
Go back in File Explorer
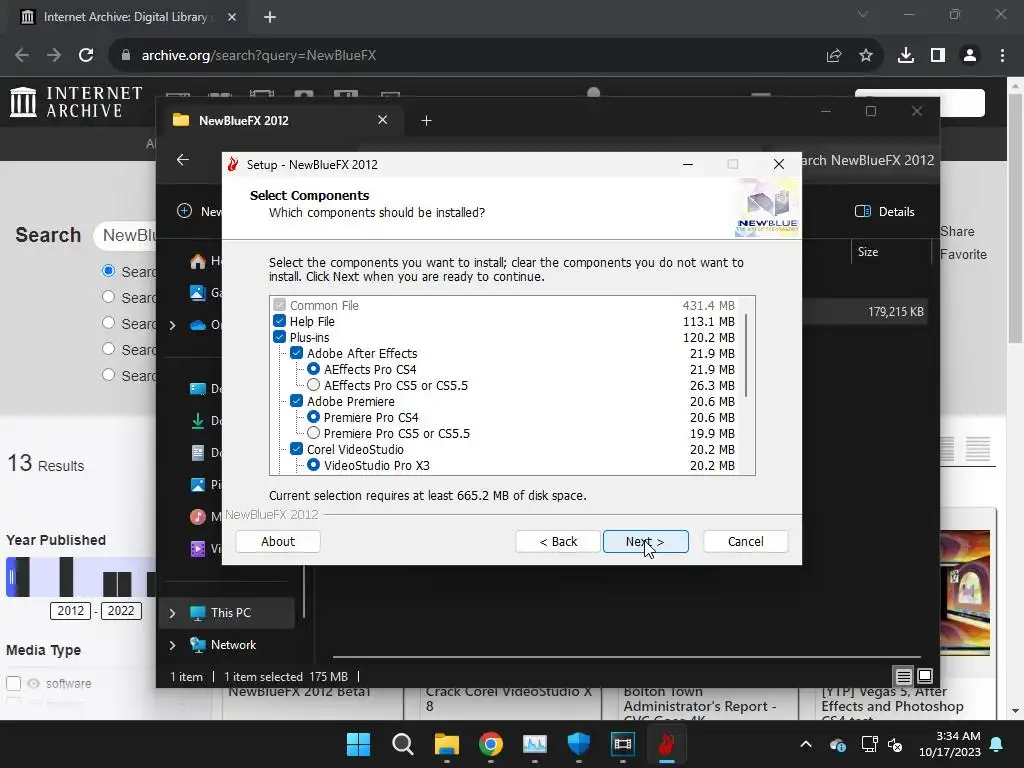pos(183,159)
